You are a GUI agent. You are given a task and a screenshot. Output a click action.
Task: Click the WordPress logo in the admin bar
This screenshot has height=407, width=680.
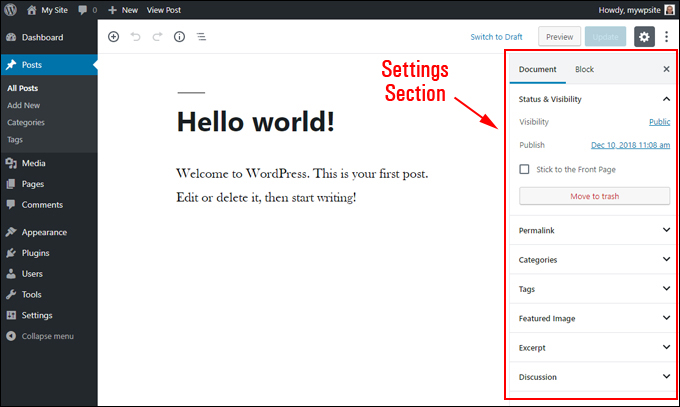[x=10, y=10]
